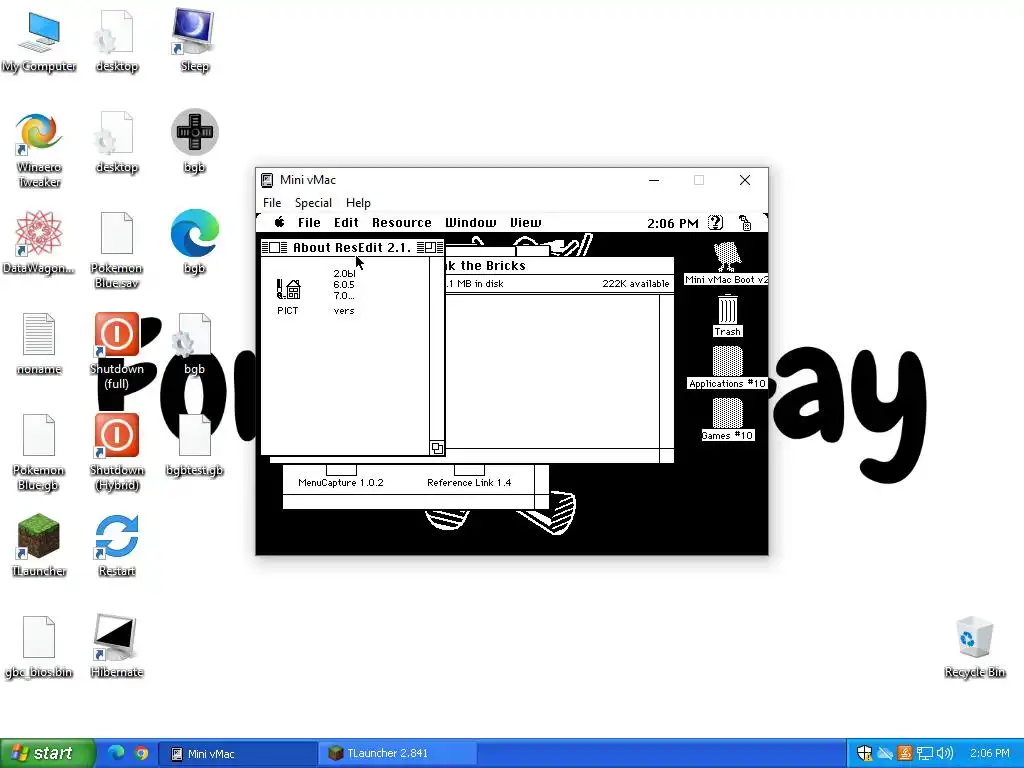Image resolution: width=1024 pixels, height=768 pixels.
Task: Switch to Mini vMac taskbar button
Action: click(238, 754)
